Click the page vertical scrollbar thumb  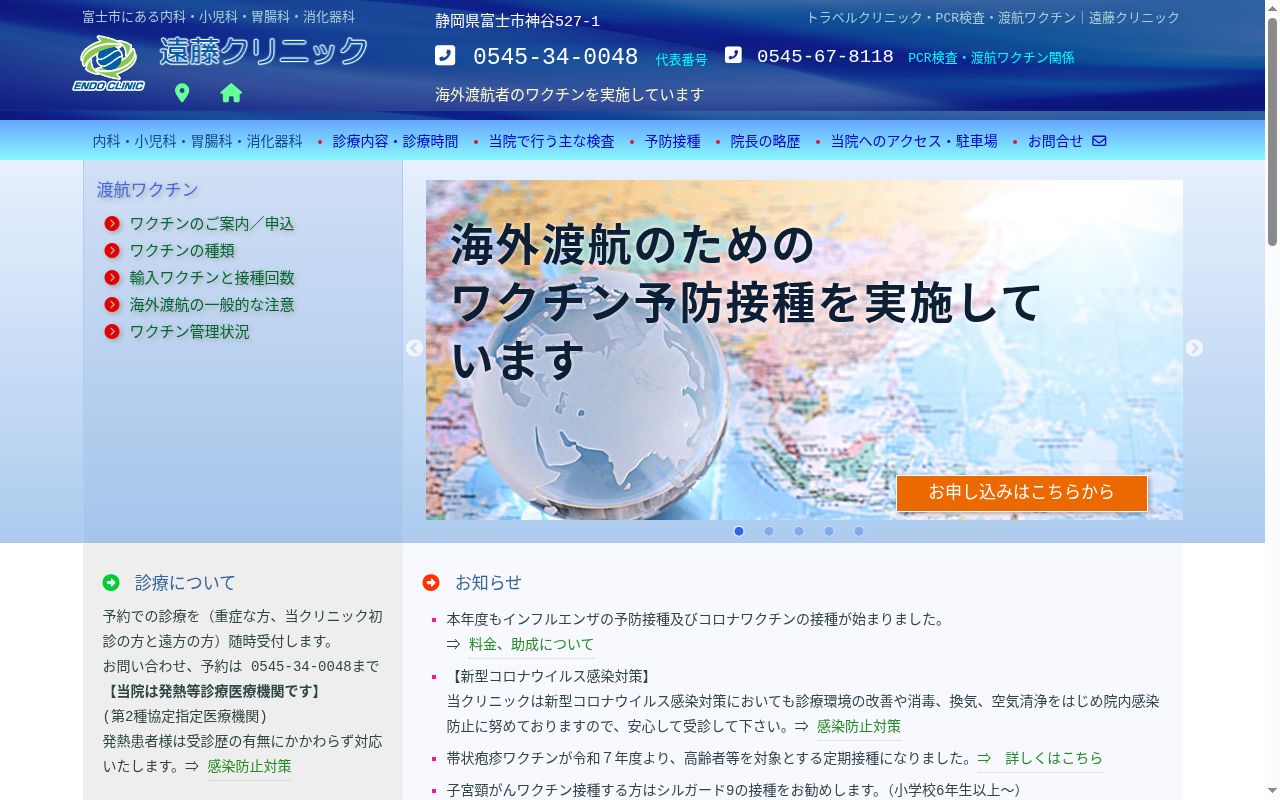(x=1272, y=130)
